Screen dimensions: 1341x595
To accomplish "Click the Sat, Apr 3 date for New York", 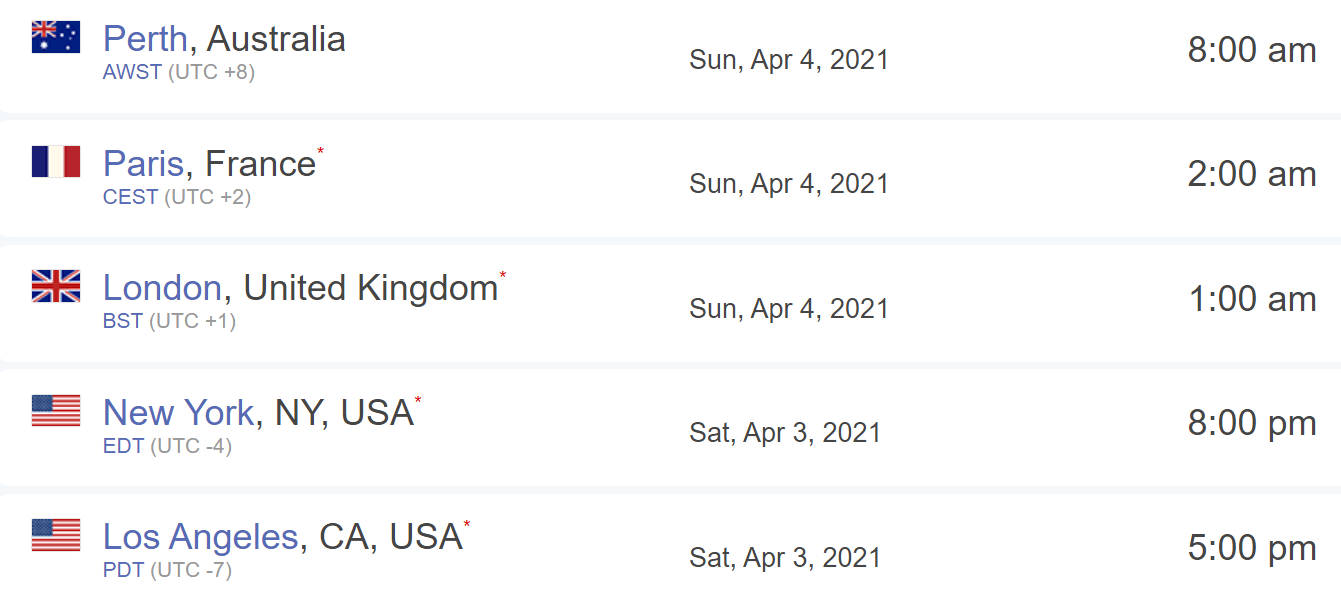I will pyautogui.click(x=785, y=433).
